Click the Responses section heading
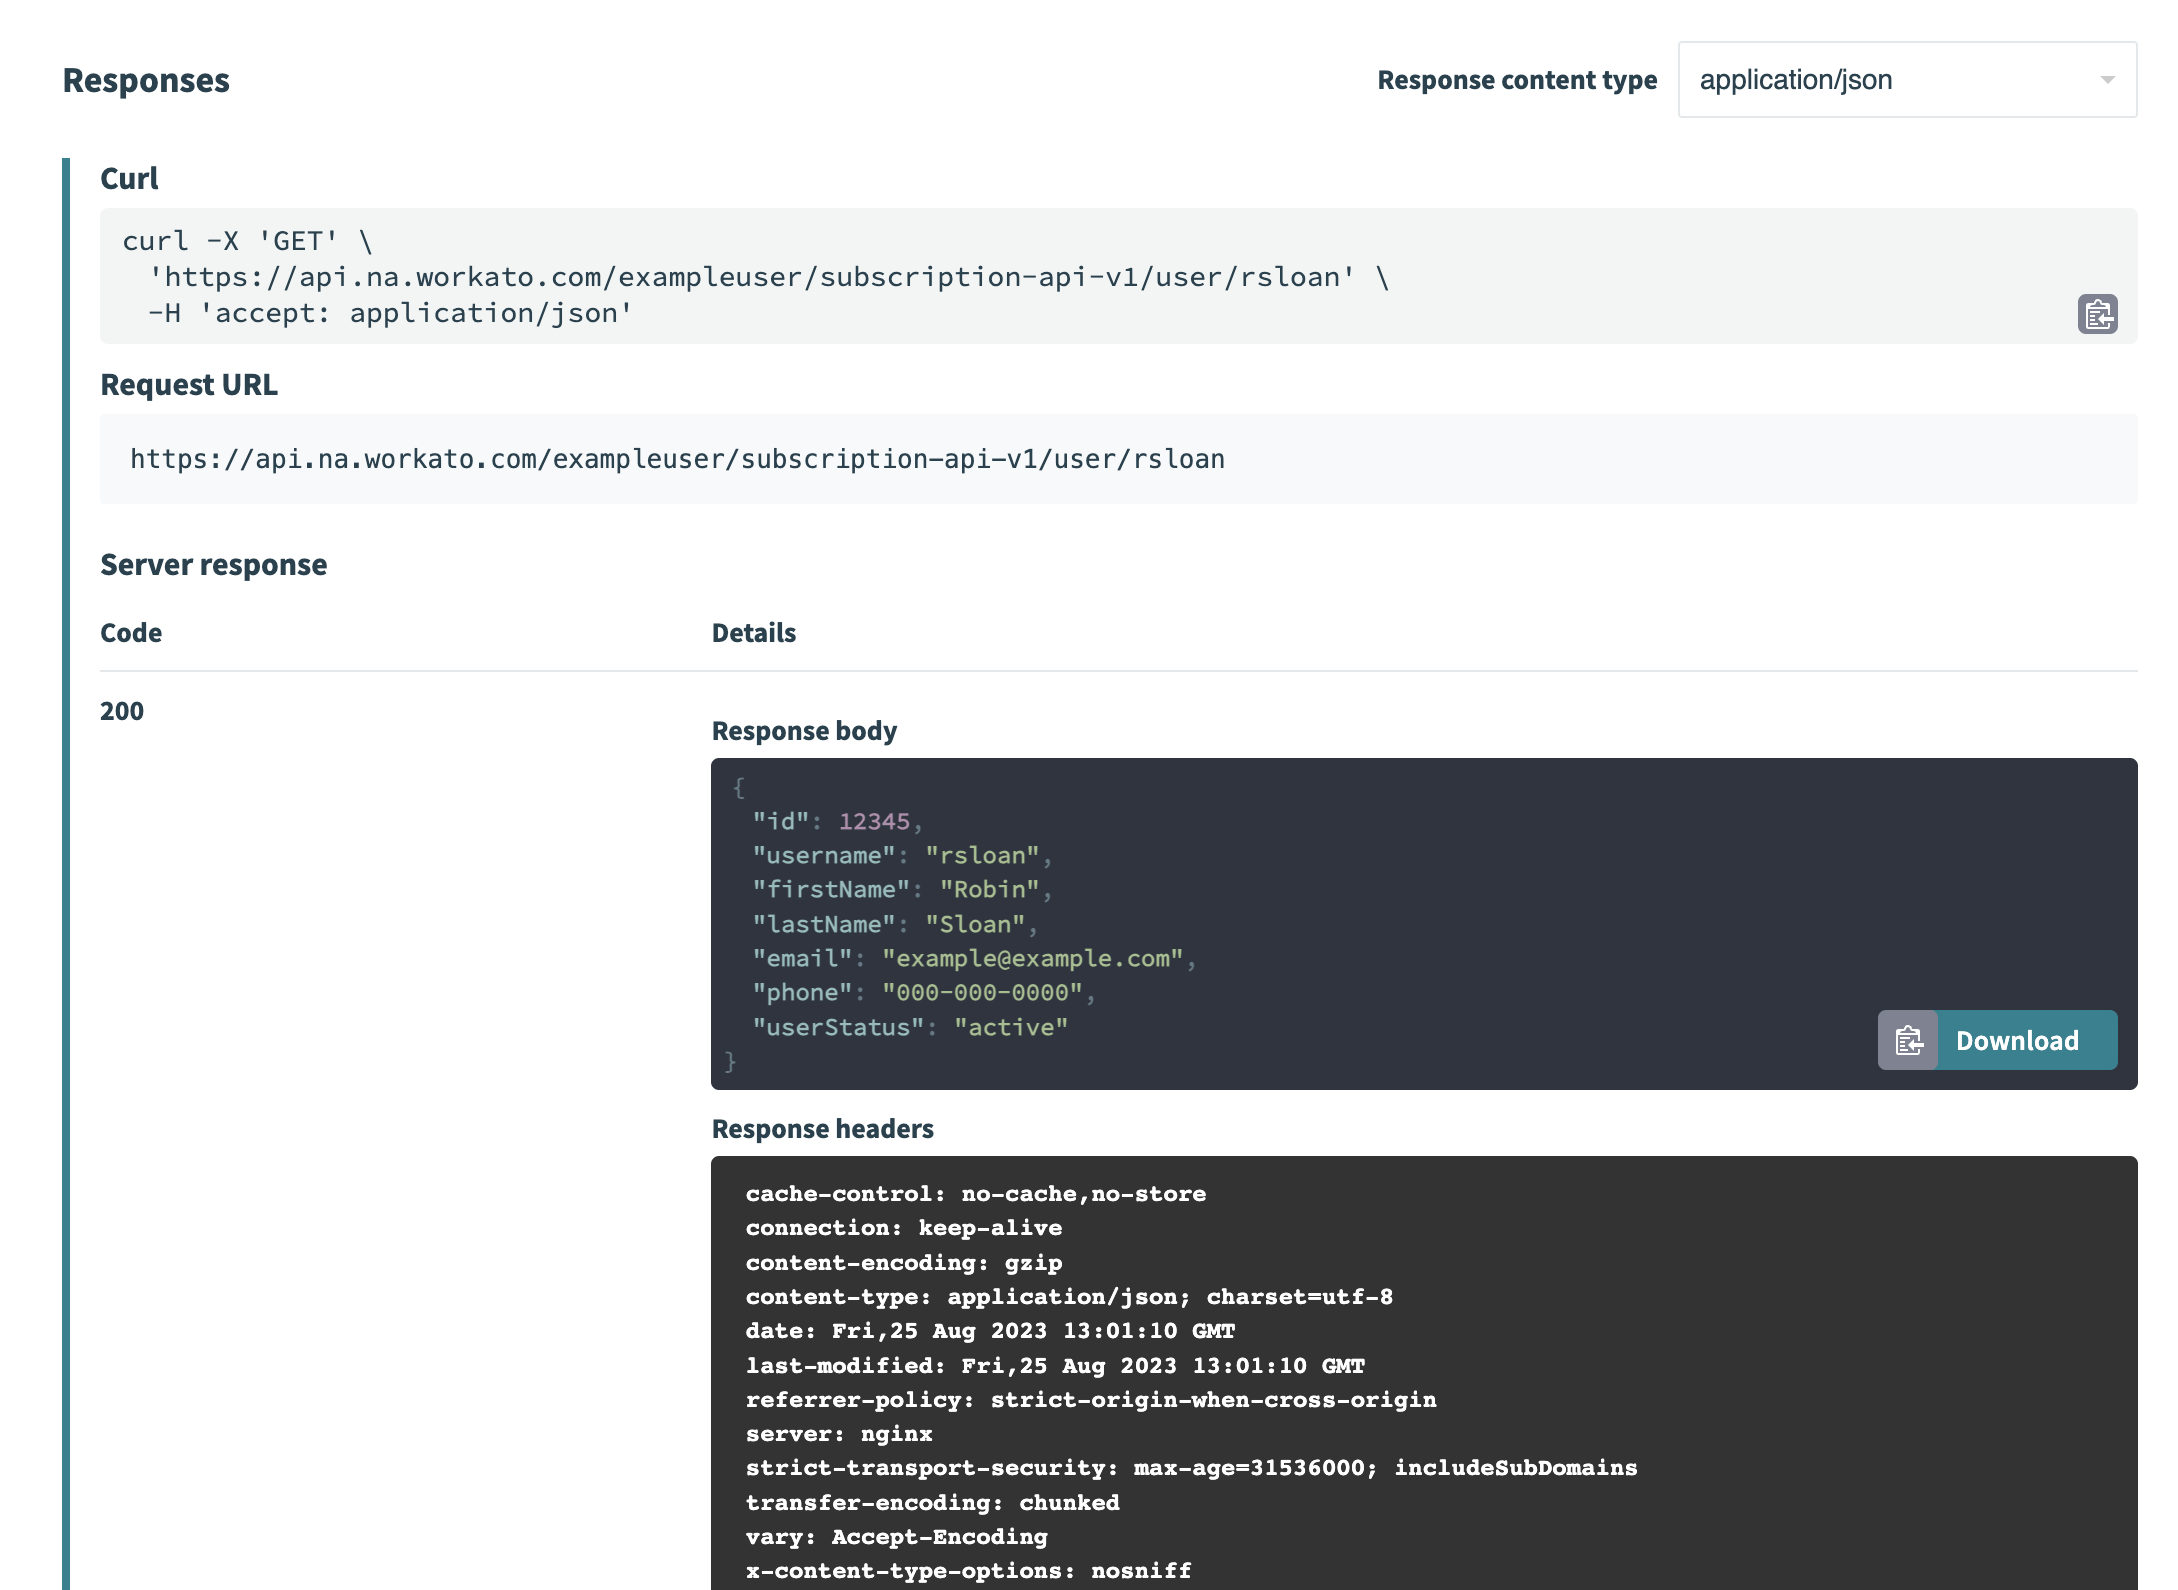The image size is (2178, 1590). [146, 79]
